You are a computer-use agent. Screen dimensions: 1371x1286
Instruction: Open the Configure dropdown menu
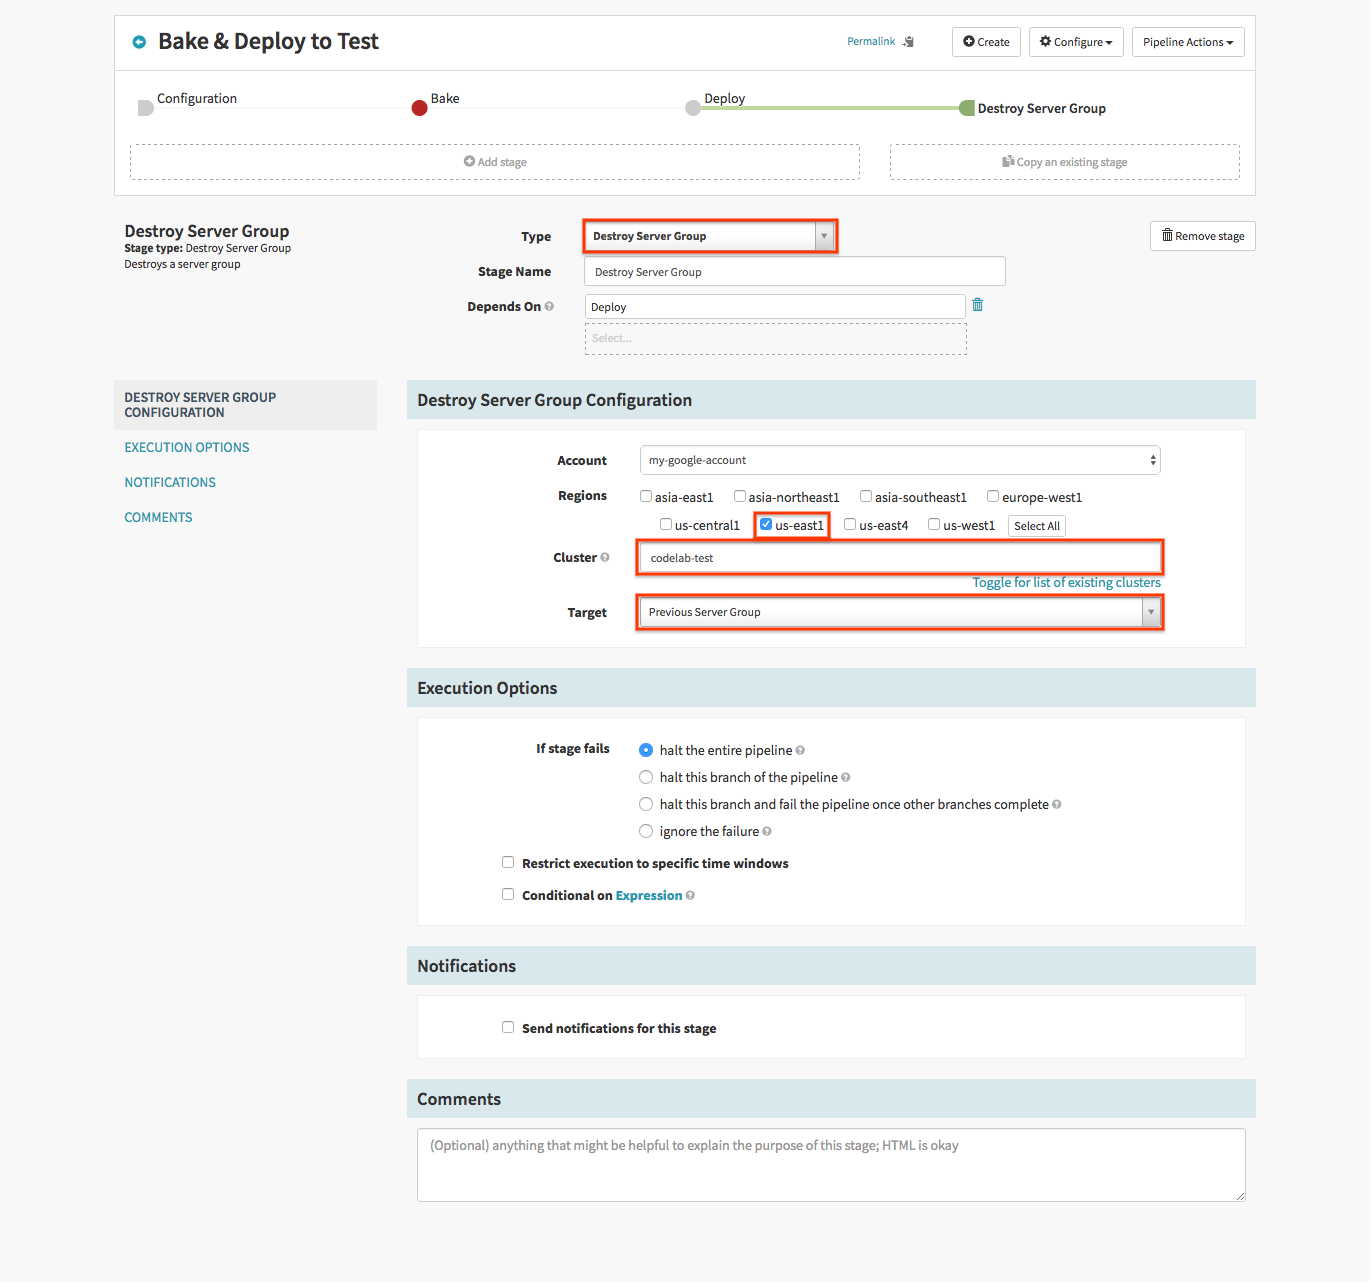[1076, 42]
